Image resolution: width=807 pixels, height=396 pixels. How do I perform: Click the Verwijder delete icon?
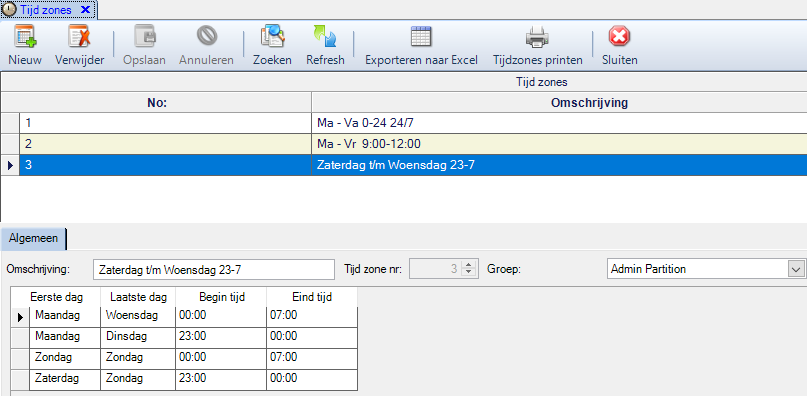[x=79, y=37]
